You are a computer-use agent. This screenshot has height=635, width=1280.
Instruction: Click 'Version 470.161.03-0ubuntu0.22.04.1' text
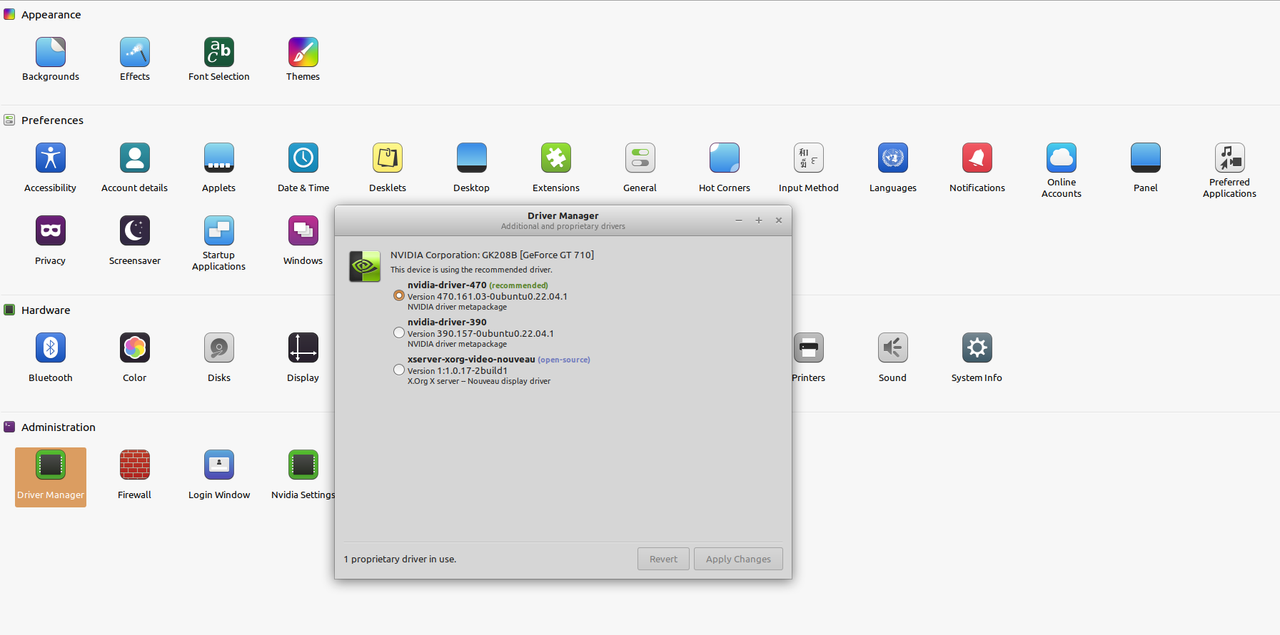tap(487, 296)
